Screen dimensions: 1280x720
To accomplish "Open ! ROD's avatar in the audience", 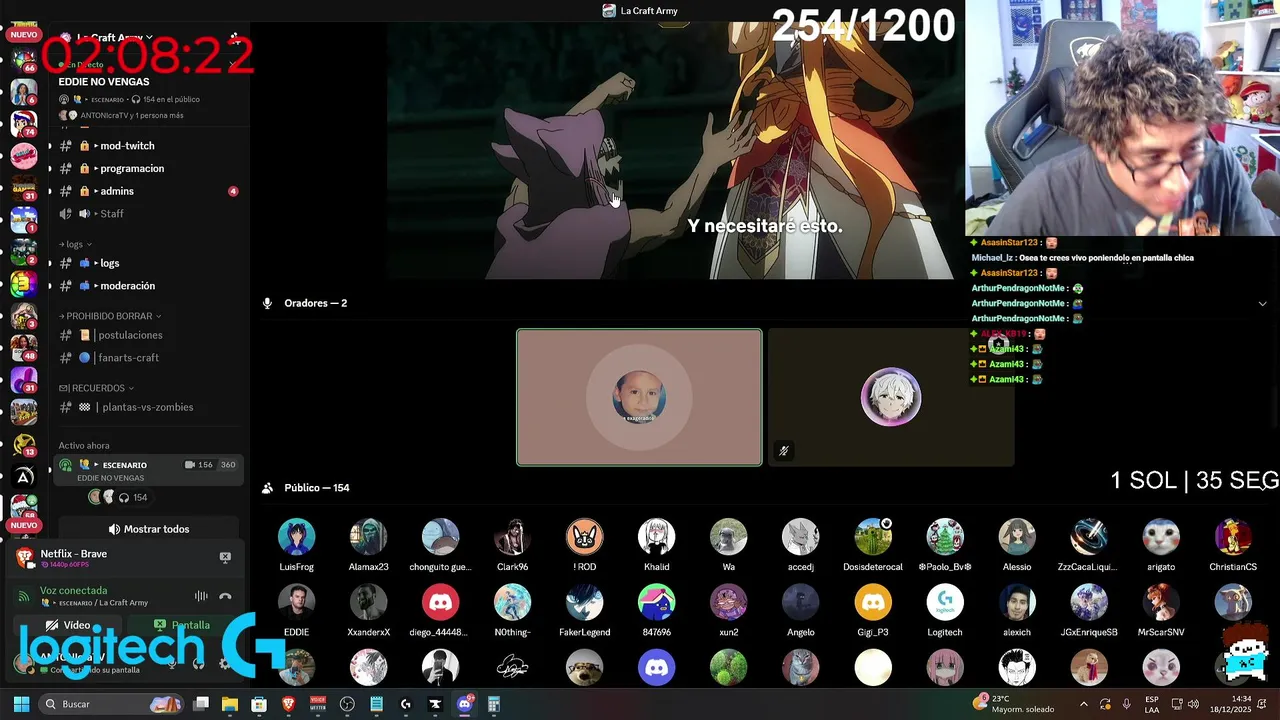I will [584, 537].
